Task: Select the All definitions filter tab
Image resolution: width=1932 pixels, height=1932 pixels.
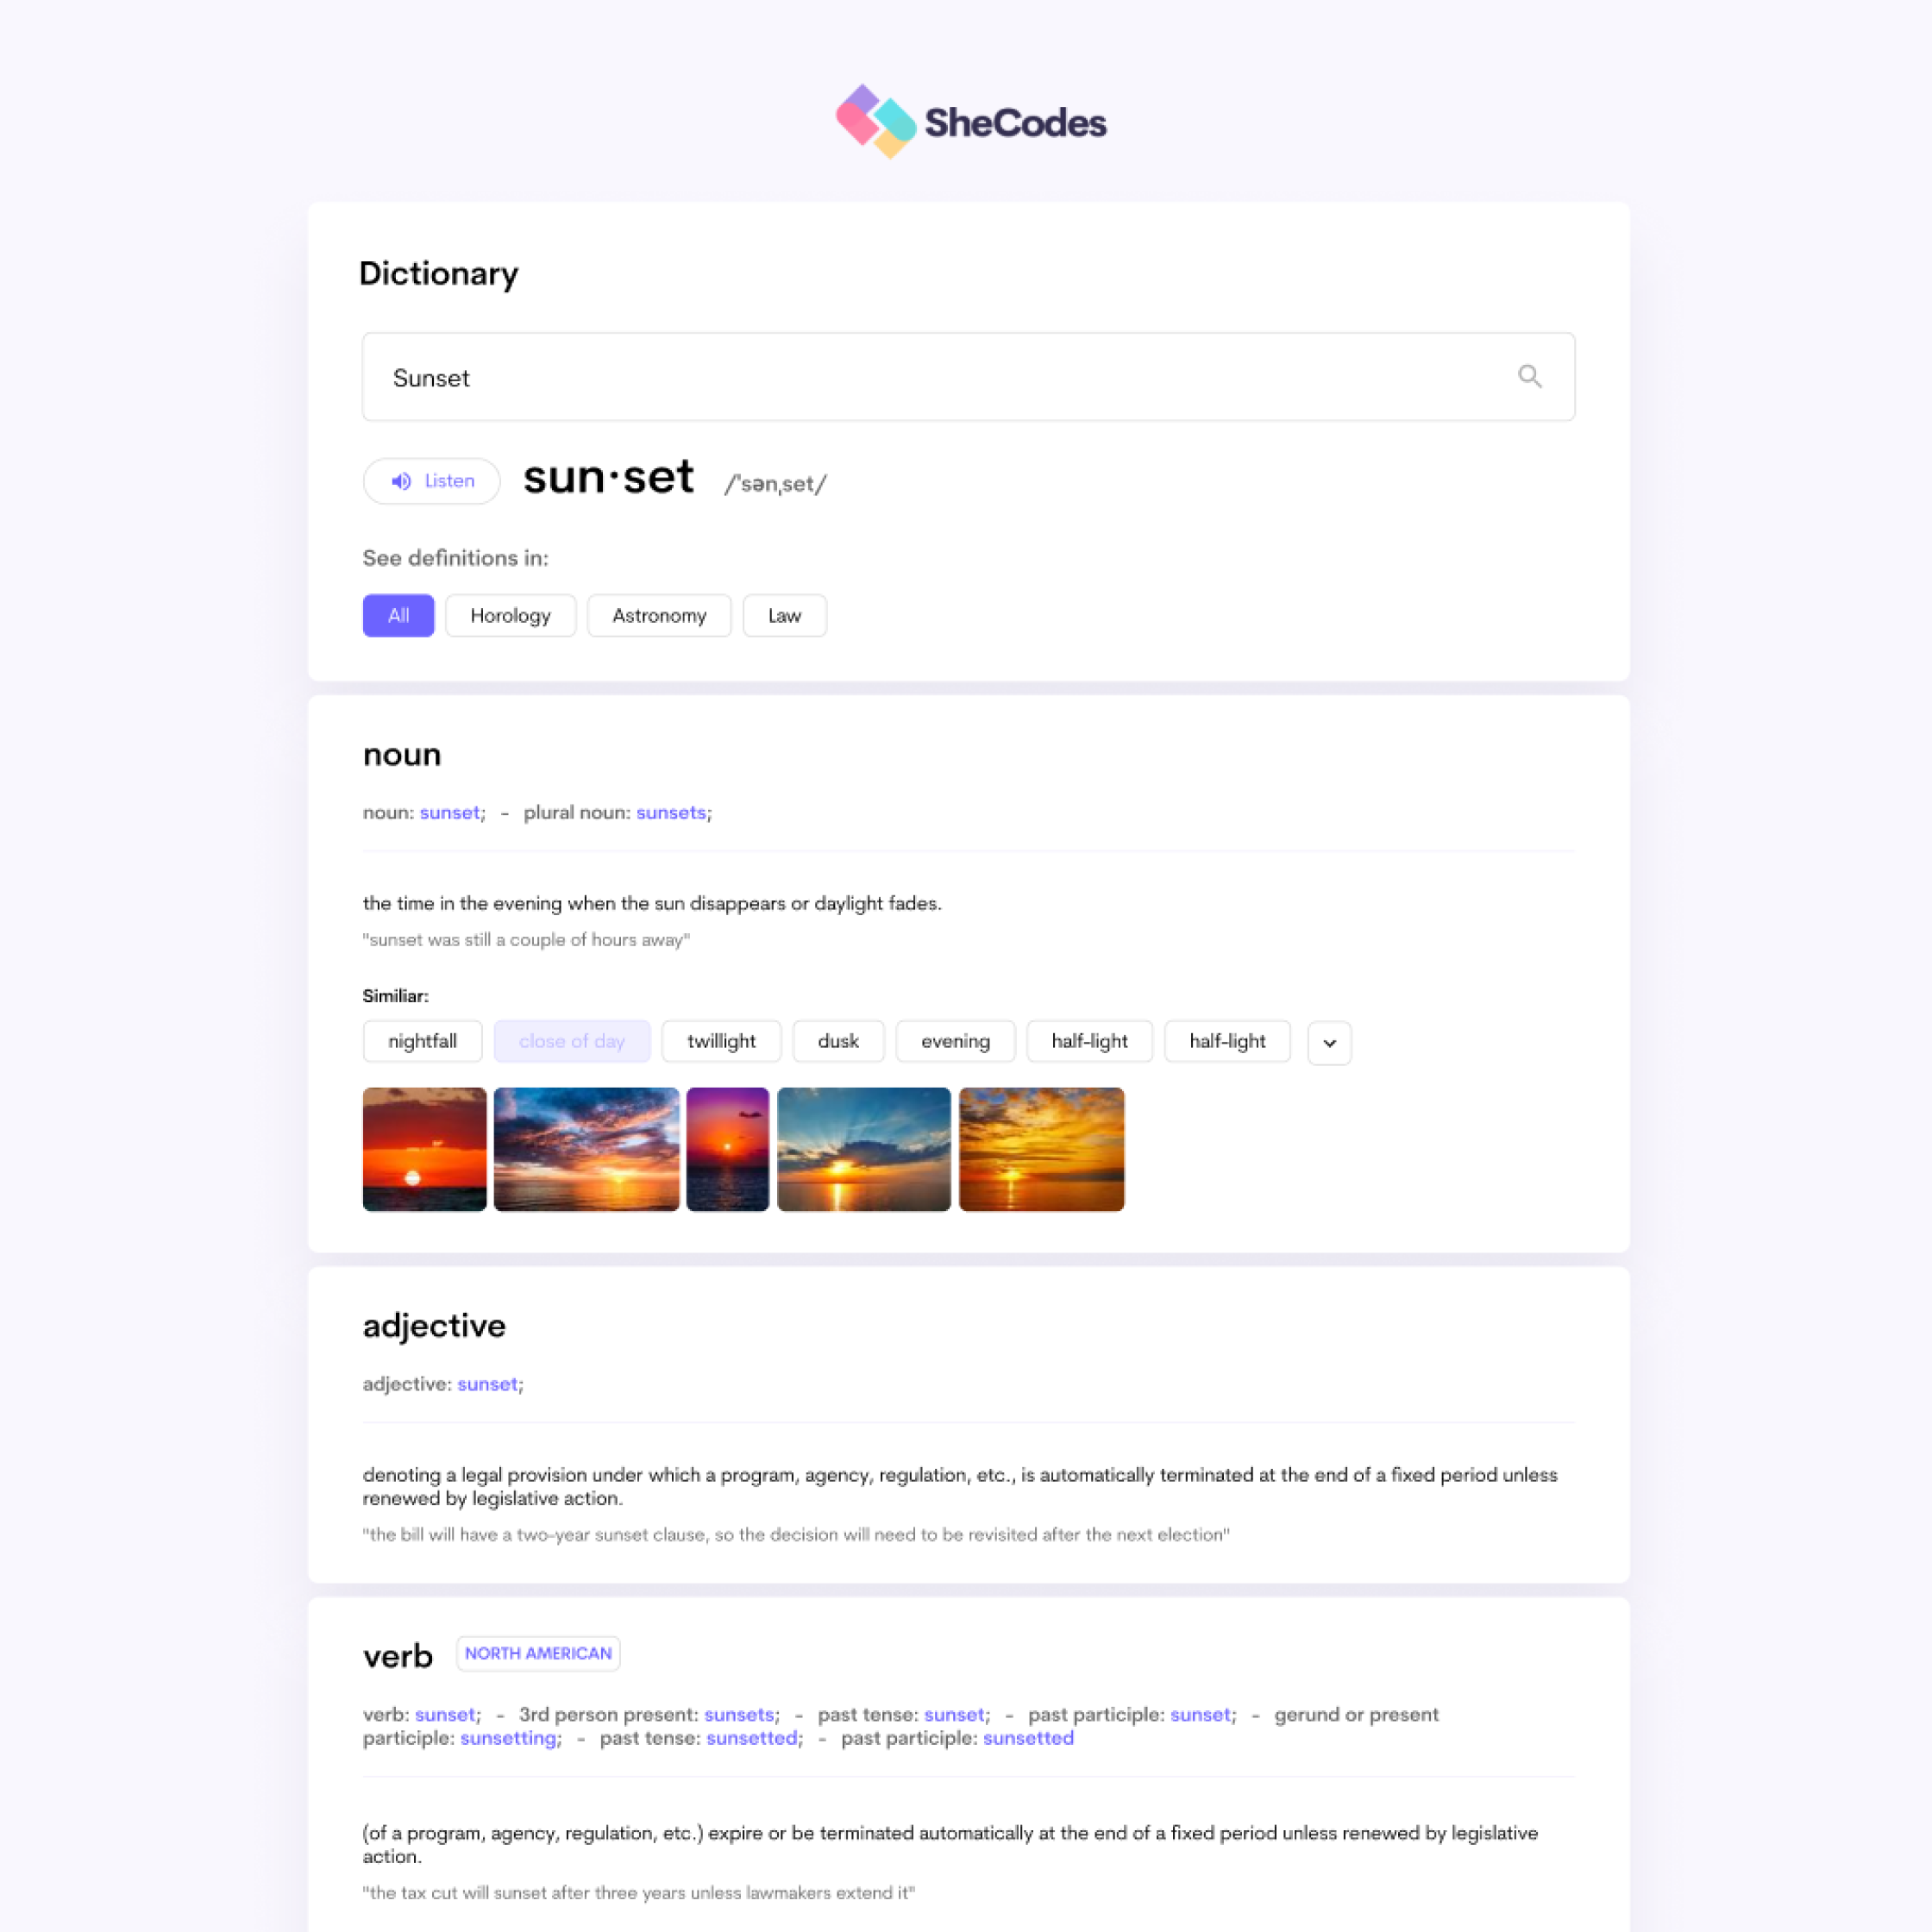Action: pyautogui.click(x=396, y=614)
